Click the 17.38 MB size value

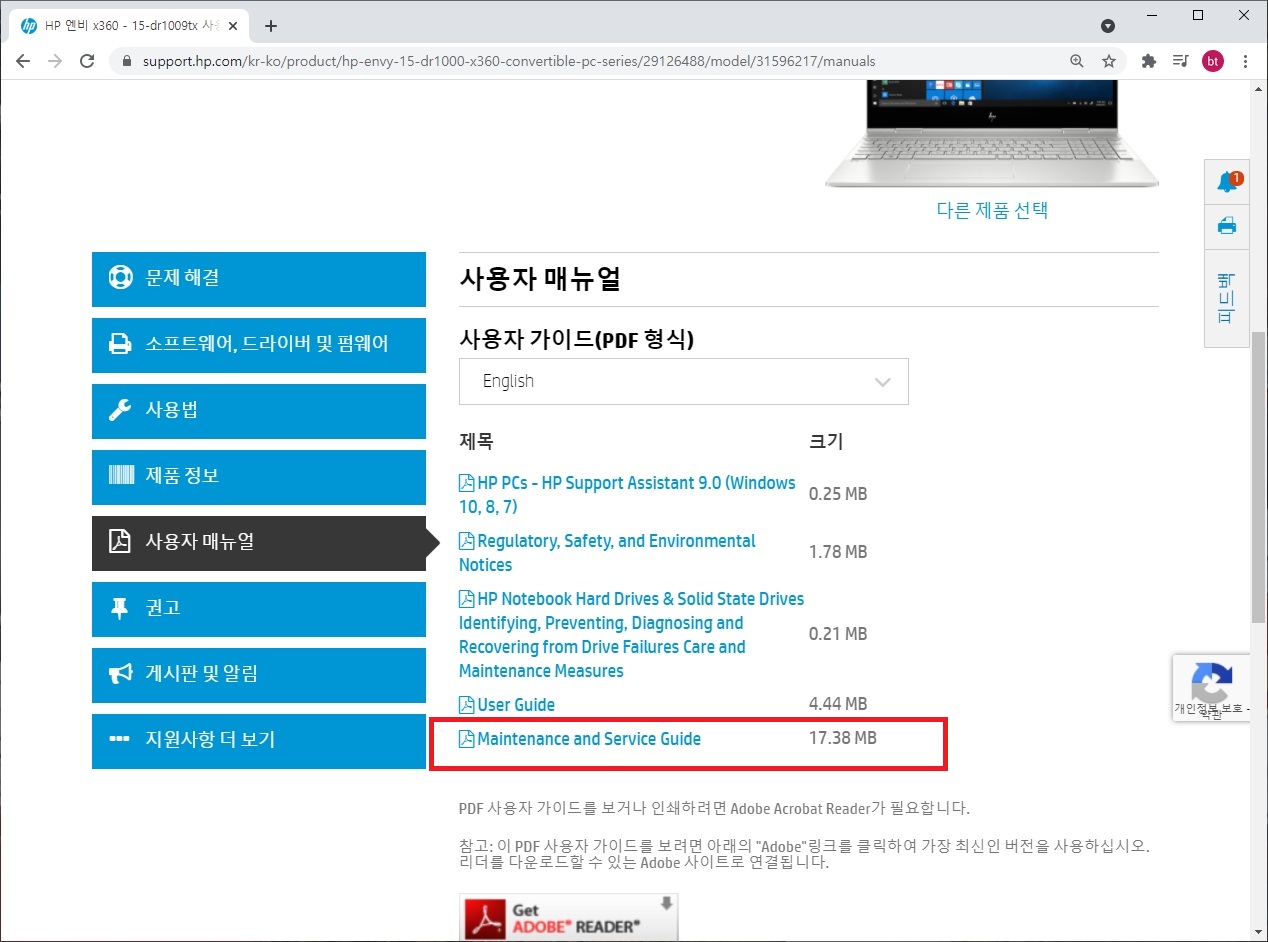click(843, 739)
